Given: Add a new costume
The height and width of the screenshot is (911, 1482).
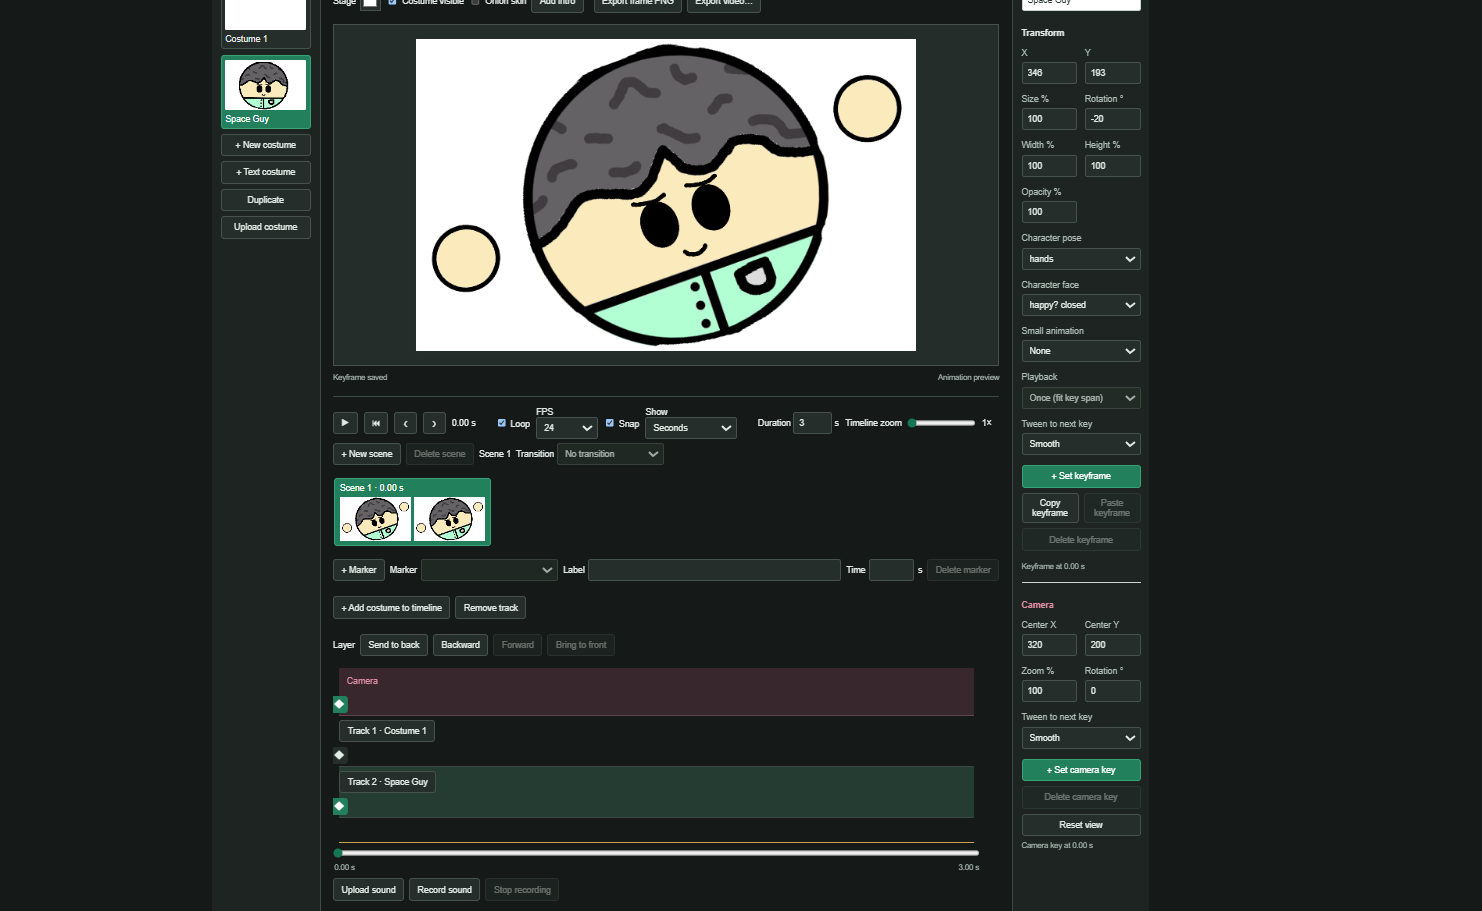Looking at the screenshot, I should coord(266,145).
